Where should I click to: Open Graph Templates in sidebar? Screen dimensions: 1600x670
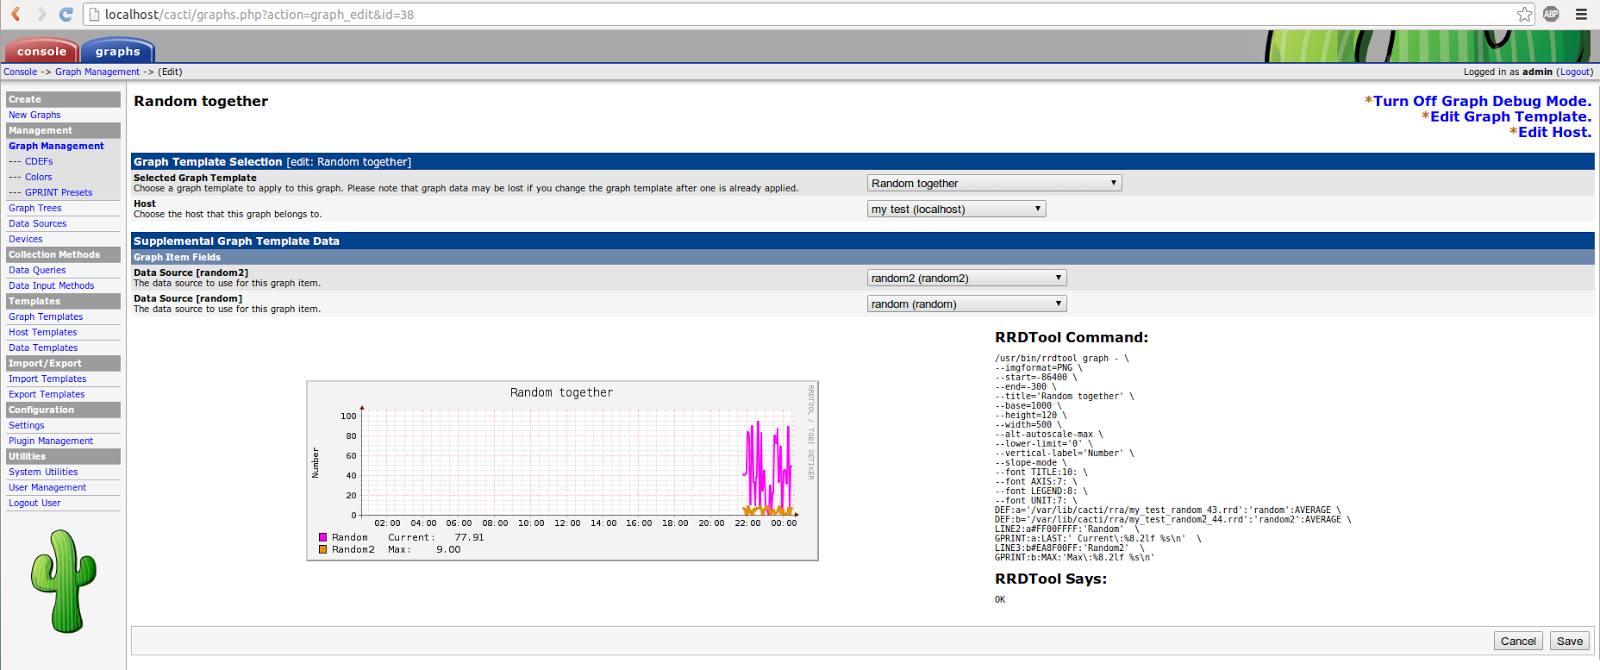(46, 317)
